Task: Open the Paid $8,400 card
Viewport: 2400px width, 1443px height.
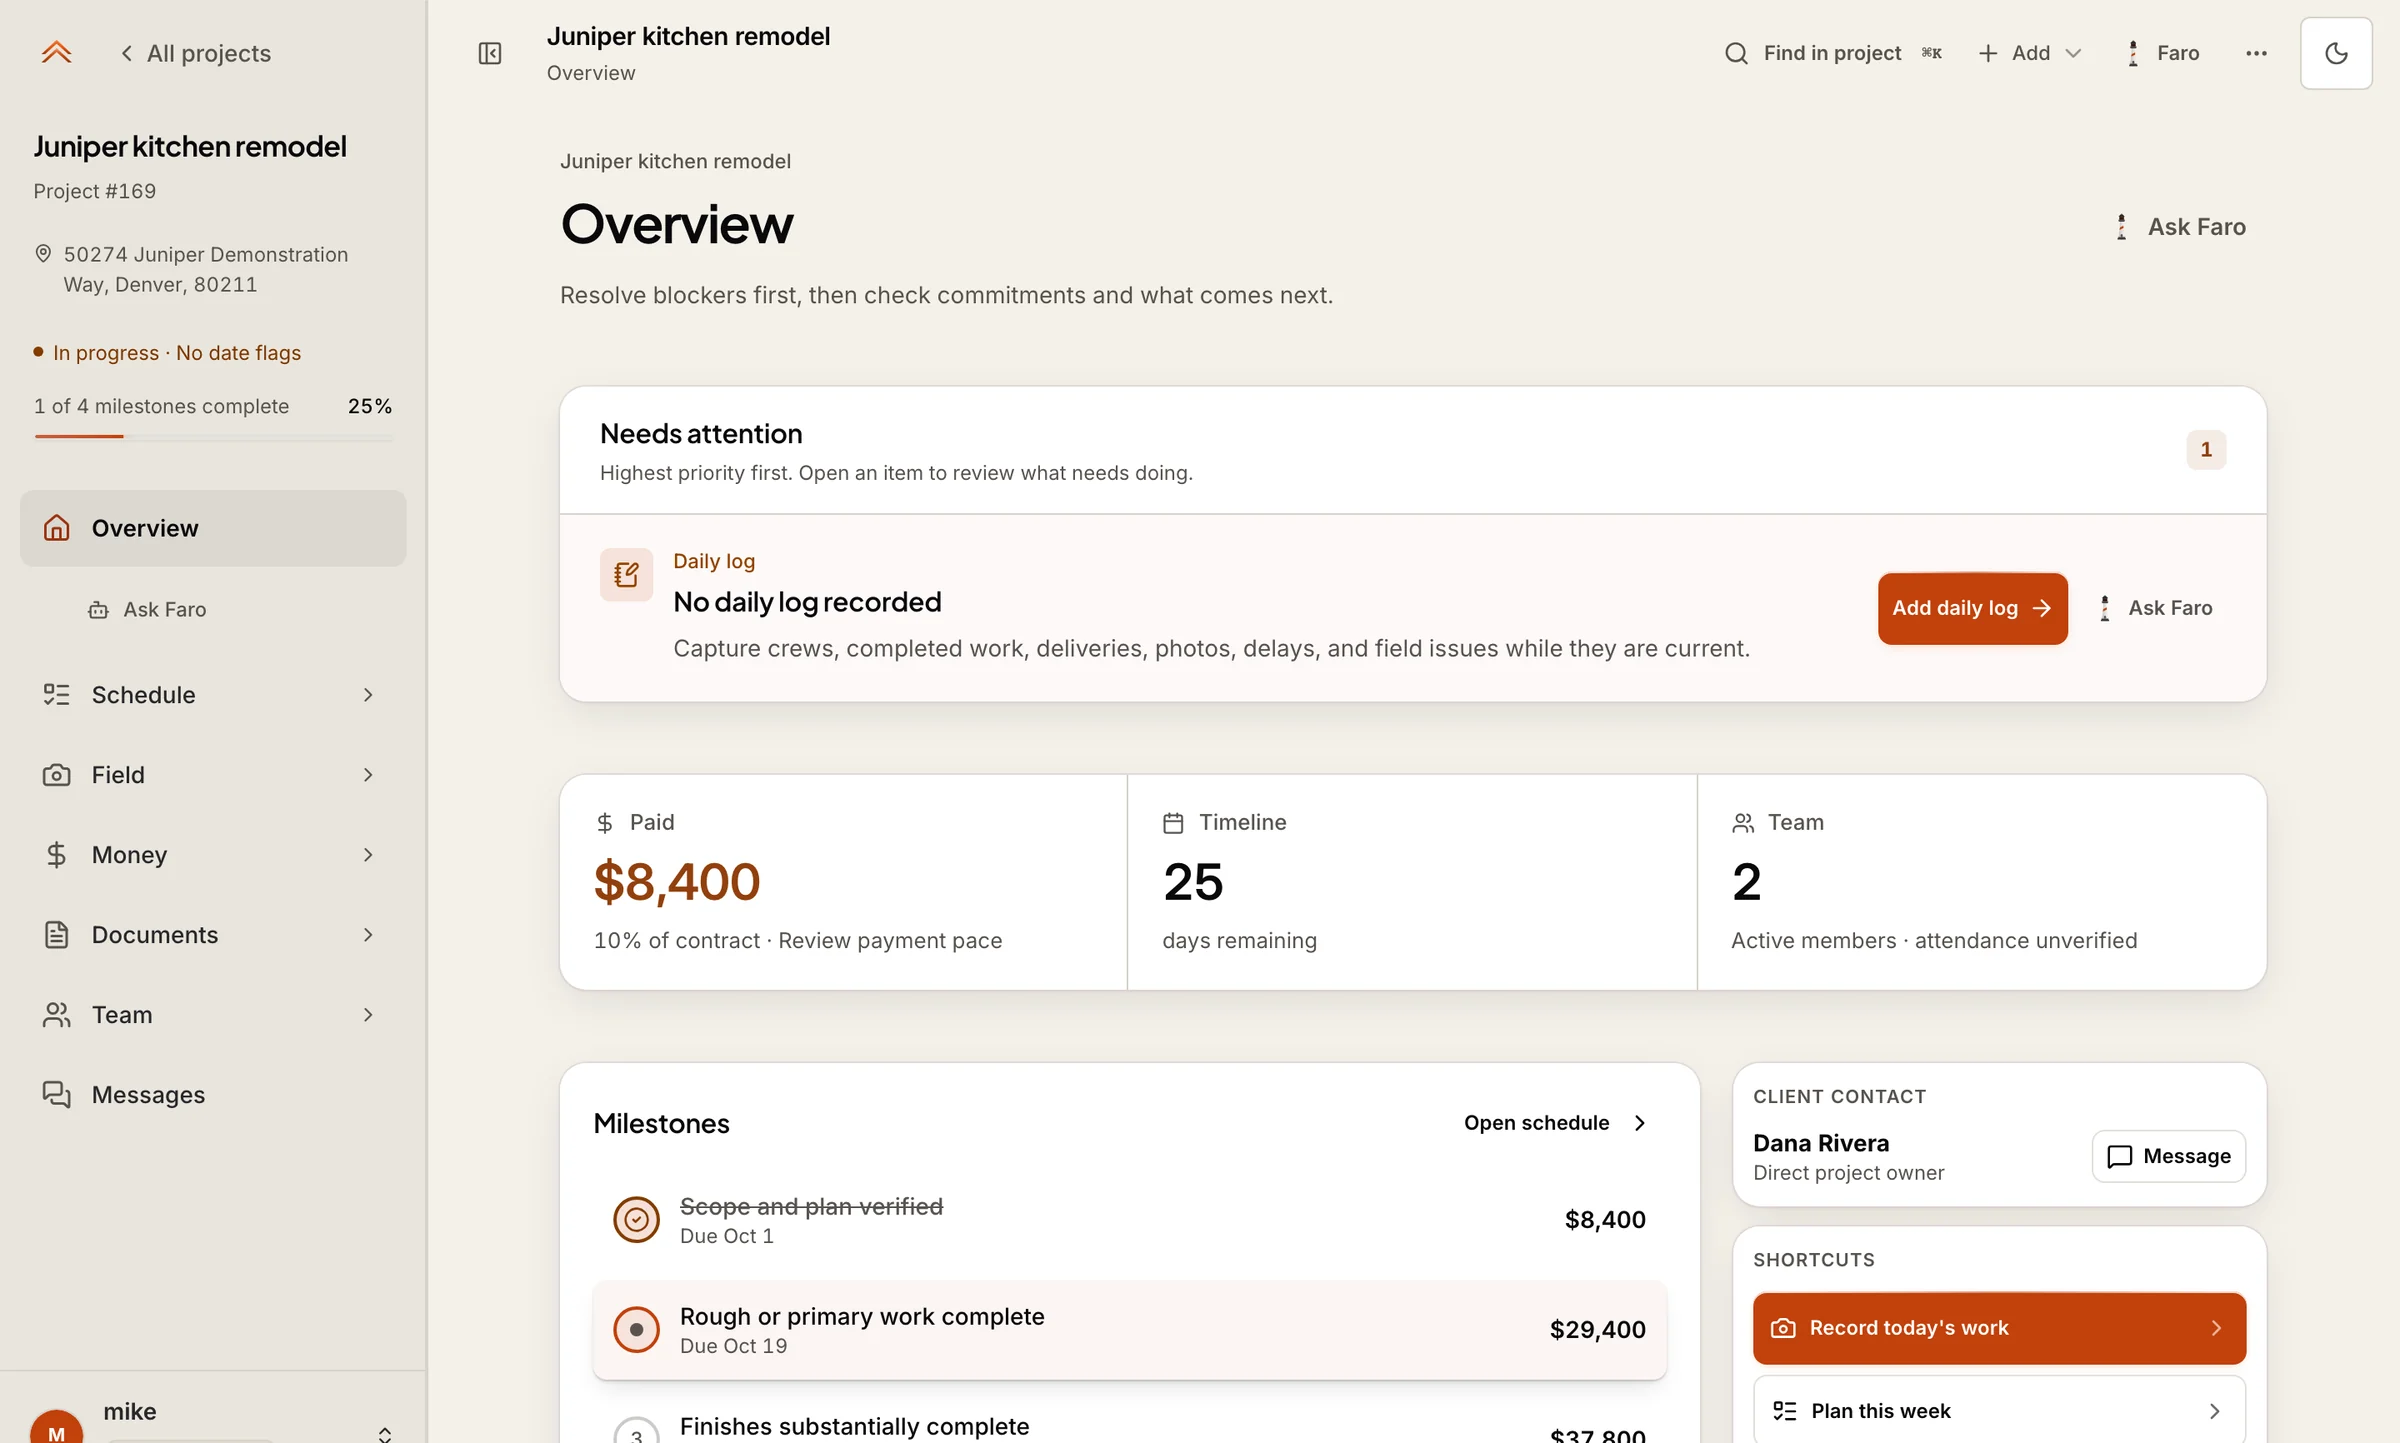Action: 843,882
